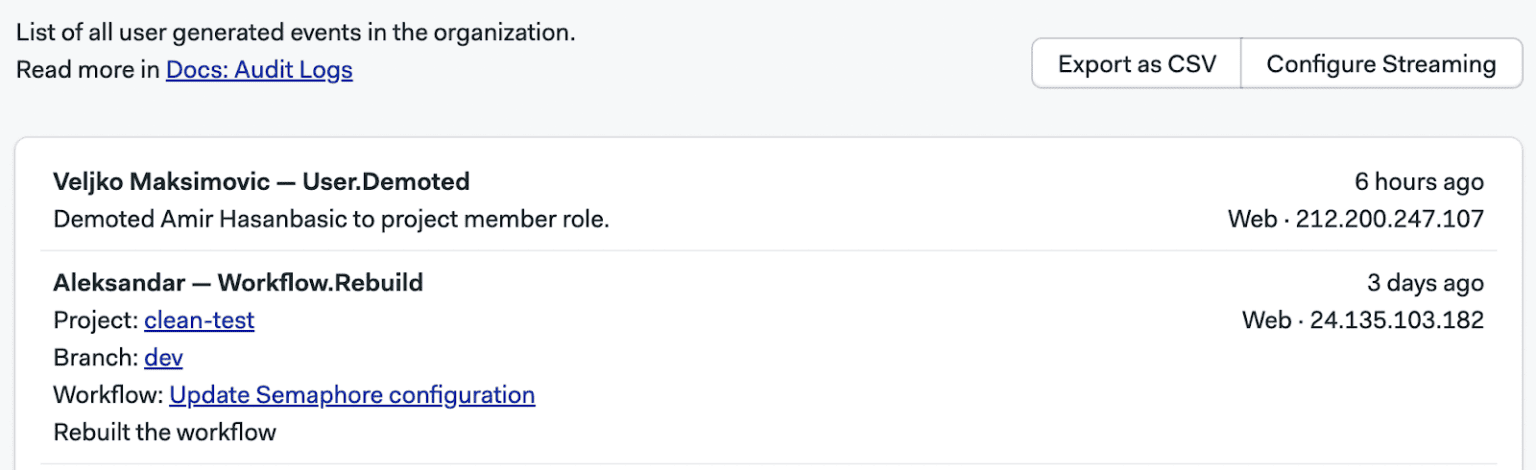Viewport: 1536px width, 470px height.
Task: Select the IP address 212.200.247.107
Action: pyautogui.click(x=1390, y=219)
